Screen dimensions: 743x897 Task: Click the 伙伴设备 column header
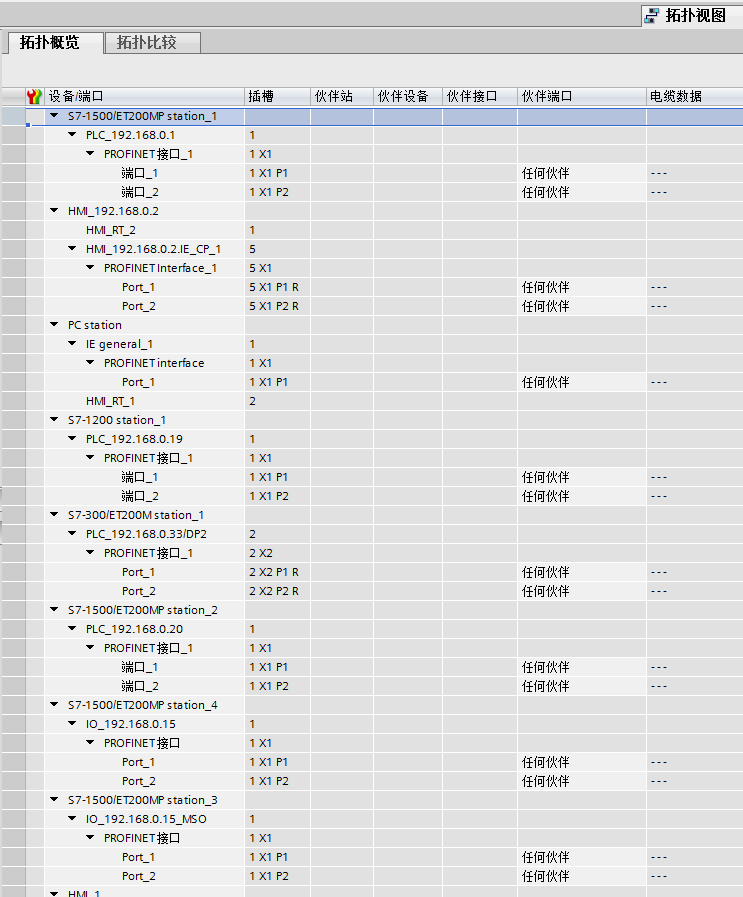point(408,96)
